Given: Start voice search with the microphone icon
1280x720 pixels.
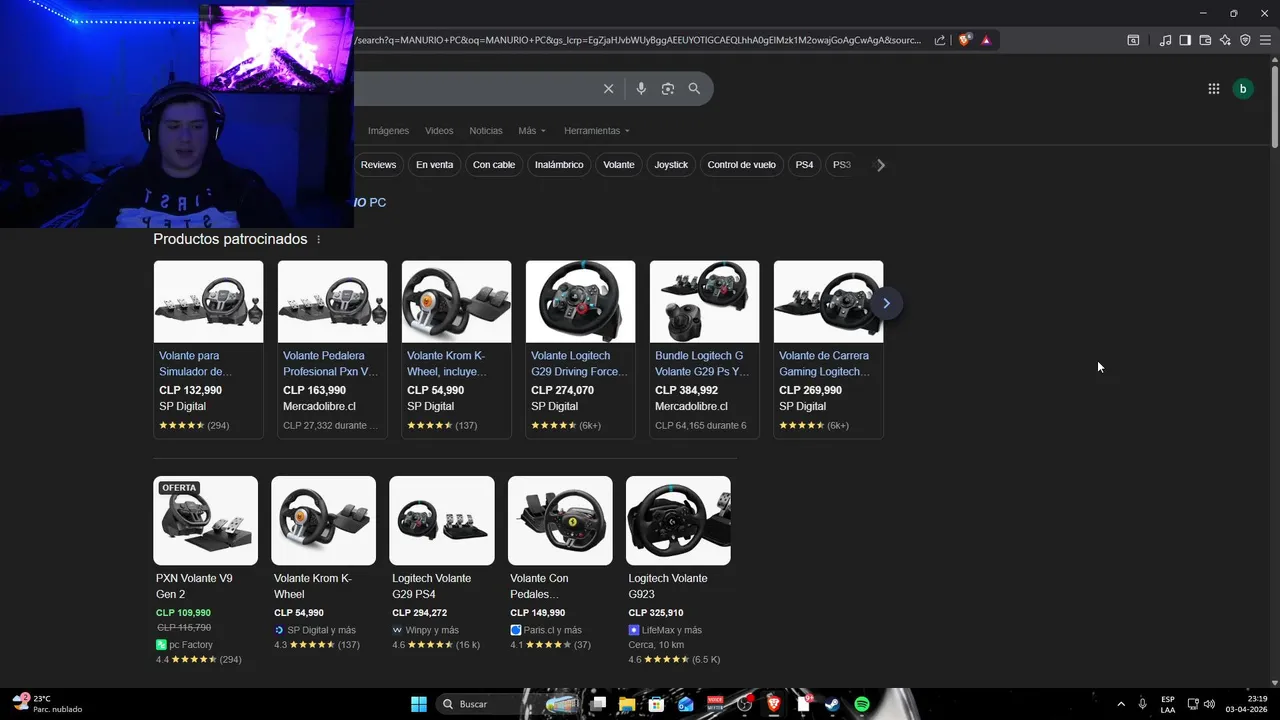Looking at the screenshot, I should 641,89.
